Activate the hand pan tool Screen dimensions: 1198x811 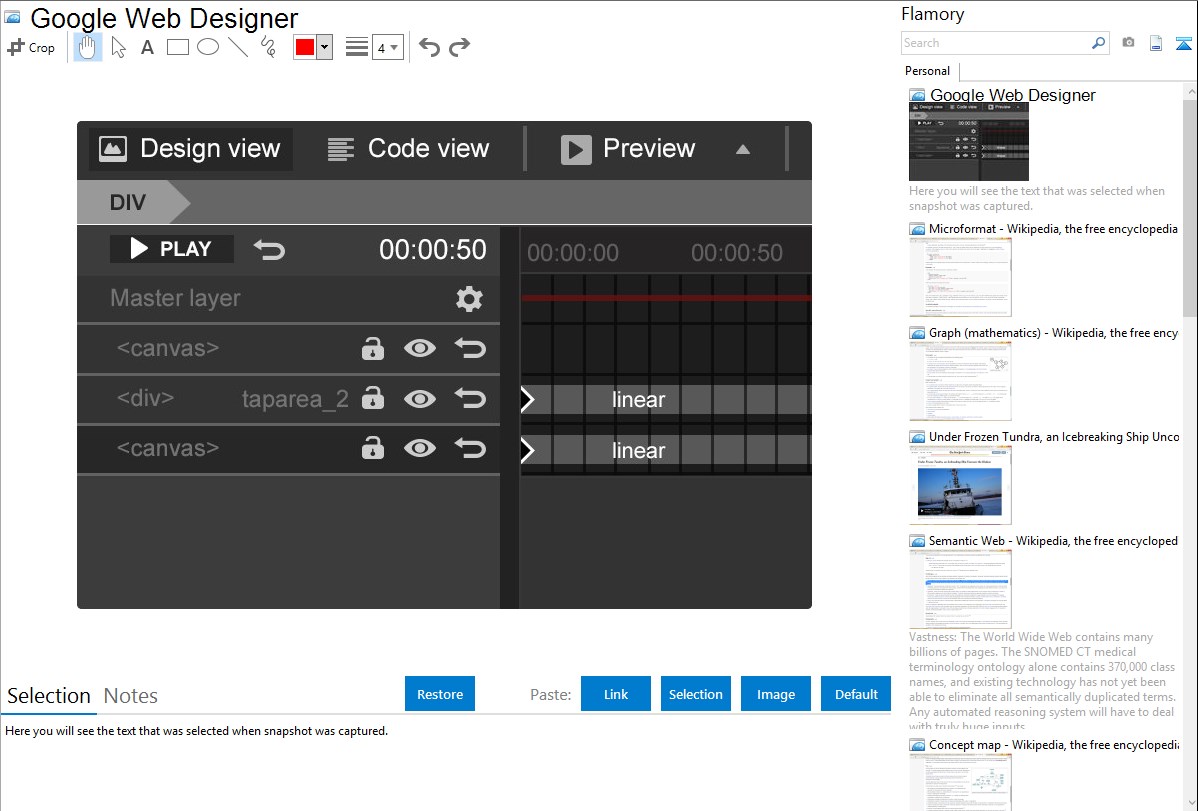point(88,47)
